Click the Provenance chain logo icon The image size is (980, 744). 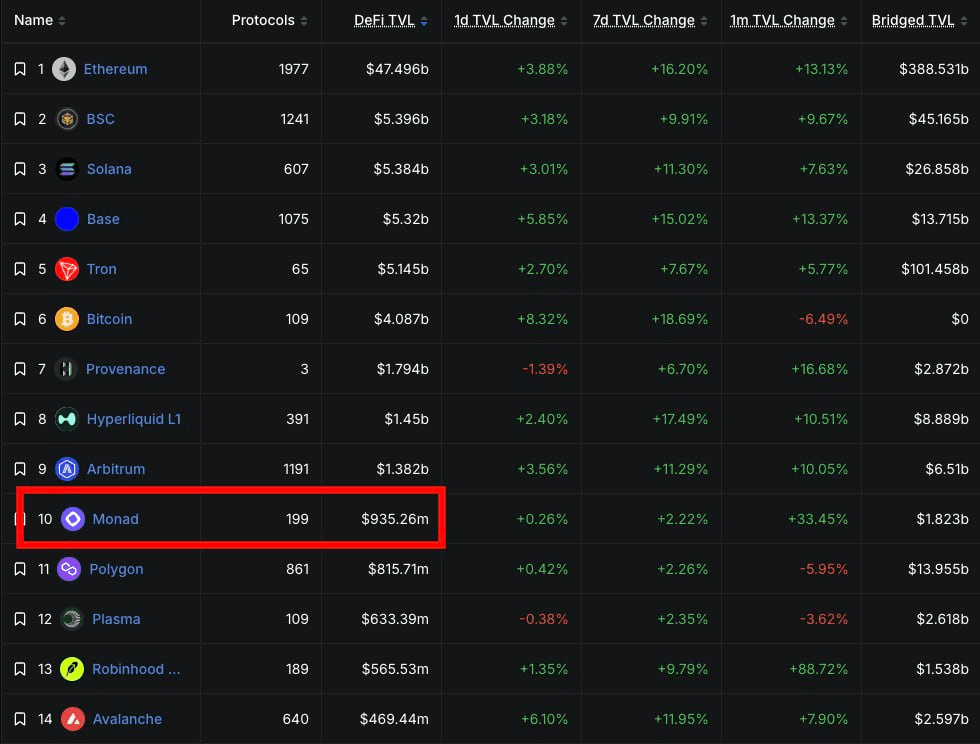click(x=66, y=369)
